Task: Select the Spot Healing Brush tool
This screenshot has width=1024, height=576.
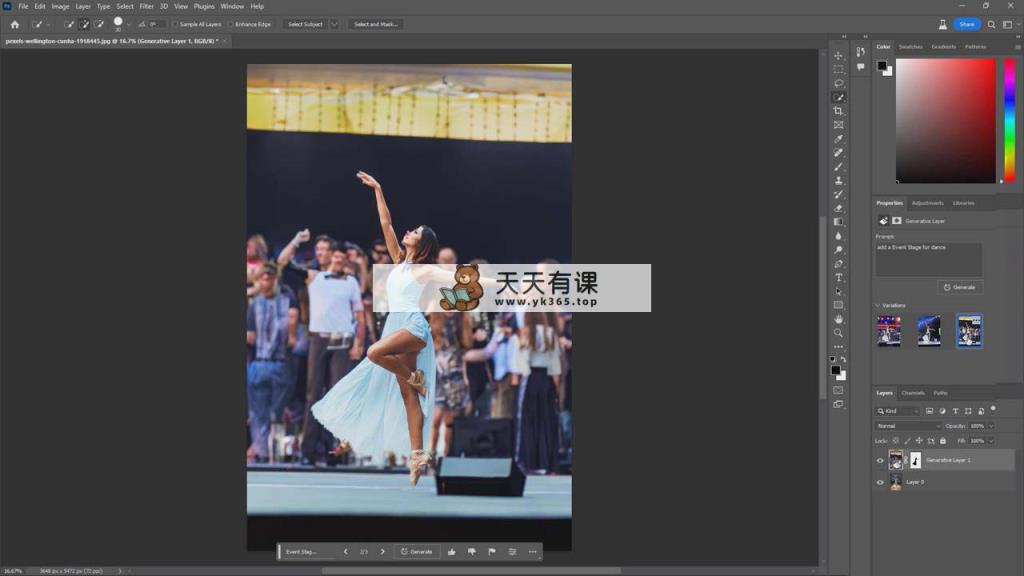Action: (839, 152)
